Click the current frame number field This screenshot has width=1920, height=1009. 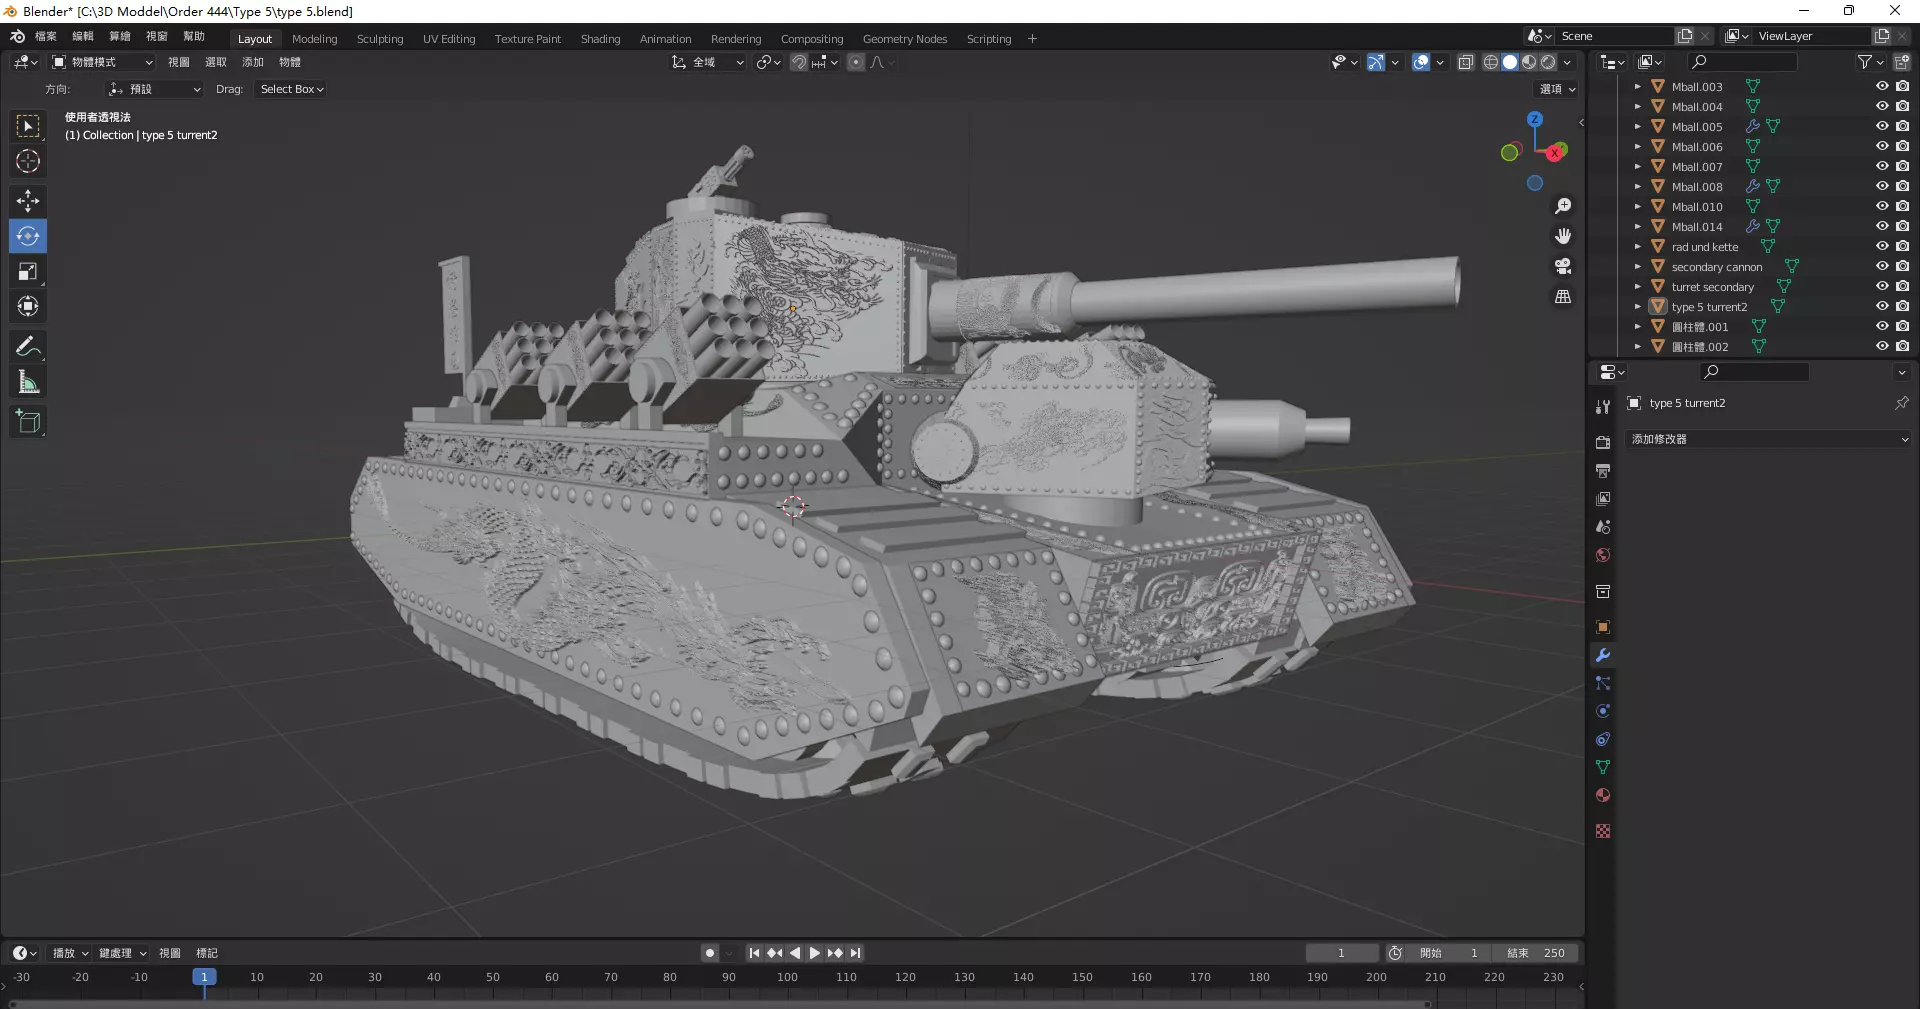click(x=1341, y=953)
